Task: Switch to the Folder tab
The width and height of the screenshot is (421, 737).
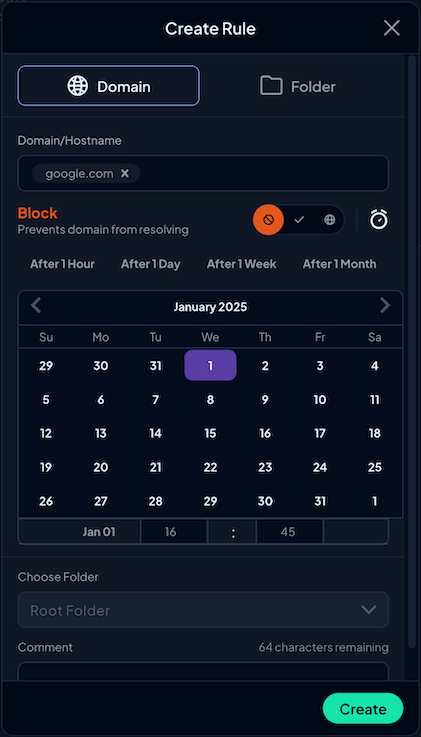Action: [298, 86]
